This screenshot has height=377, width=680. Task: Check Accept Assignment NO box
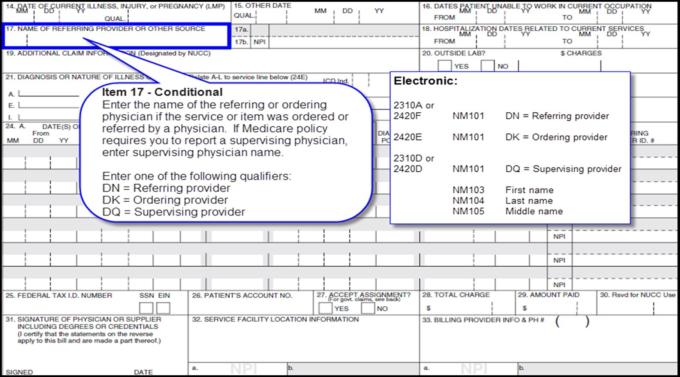pos(368,308)
